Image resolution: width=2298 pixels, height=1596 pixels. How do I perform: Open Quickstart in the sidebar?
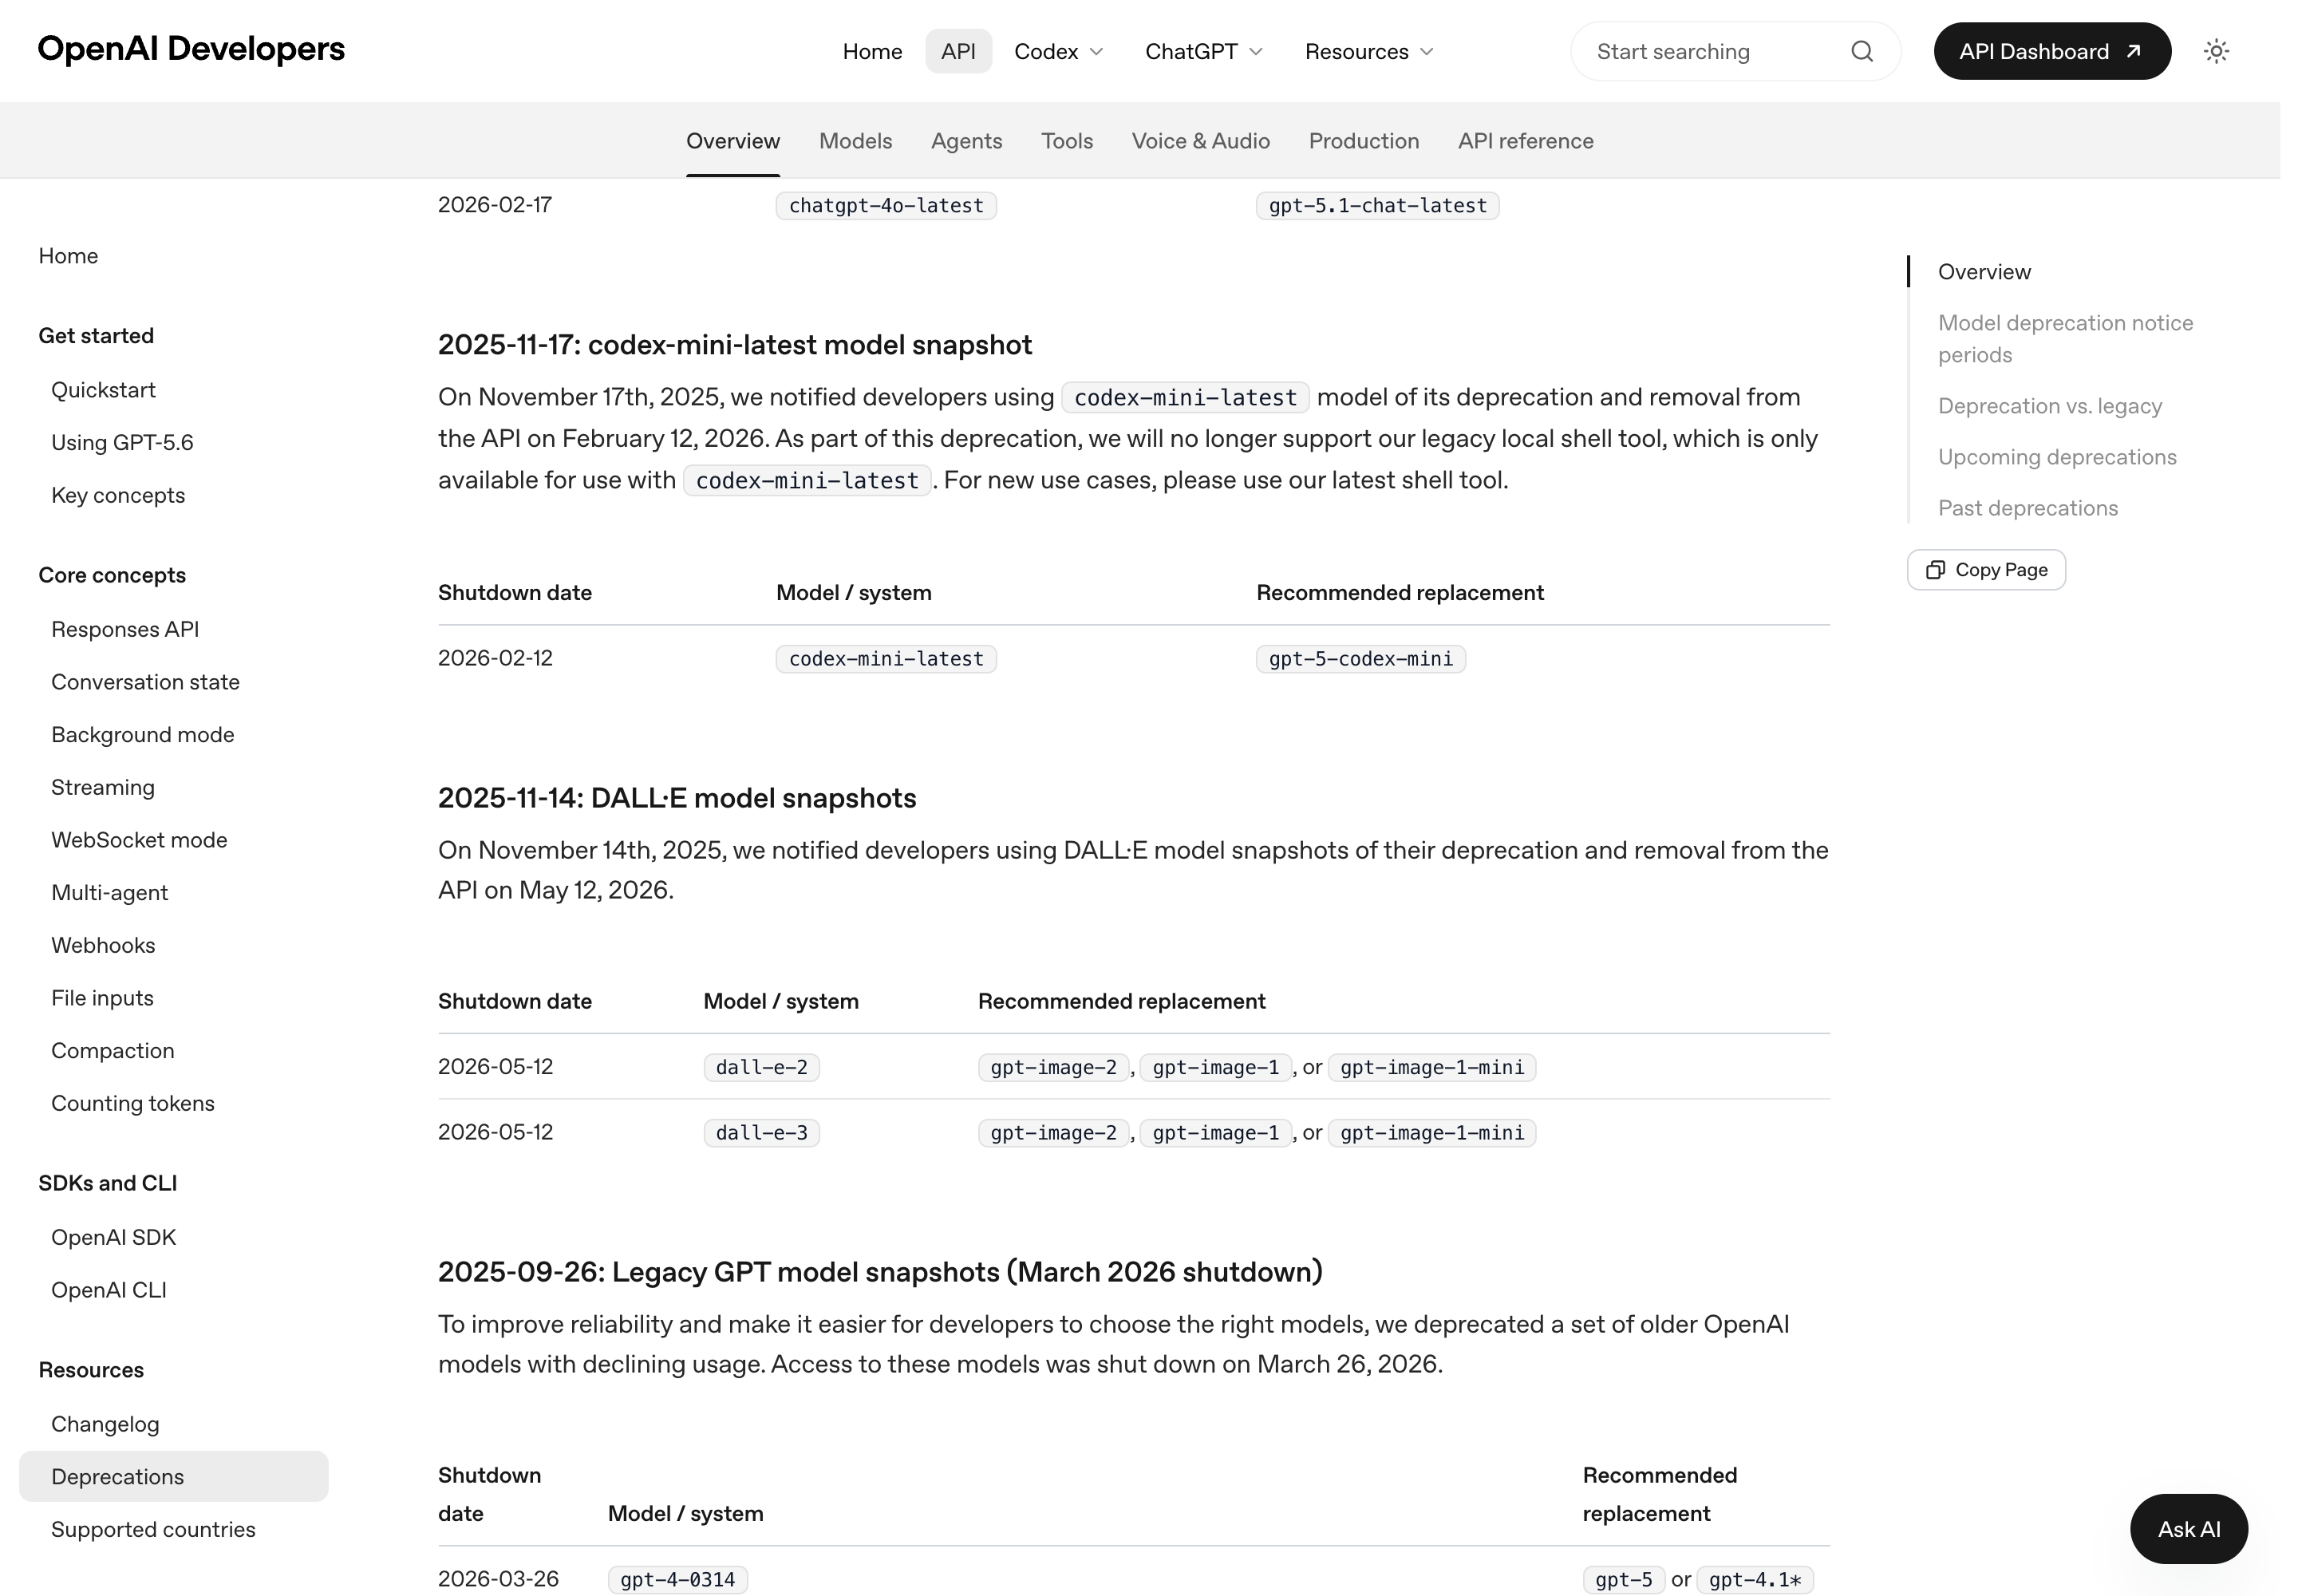point(103,390)
